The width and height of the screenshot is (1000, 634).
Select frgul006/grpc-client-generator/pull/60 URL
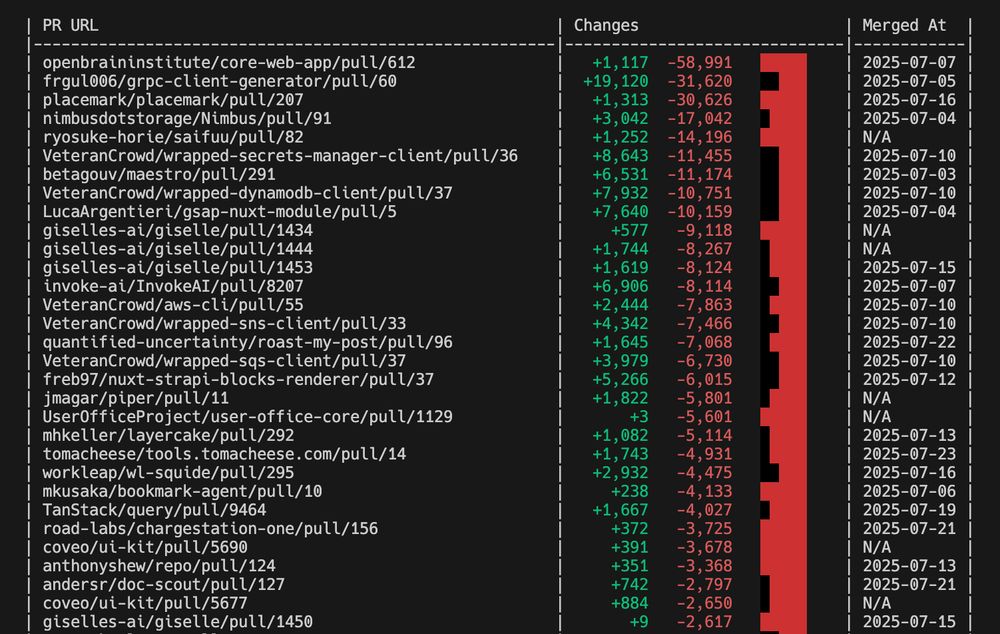219,81
